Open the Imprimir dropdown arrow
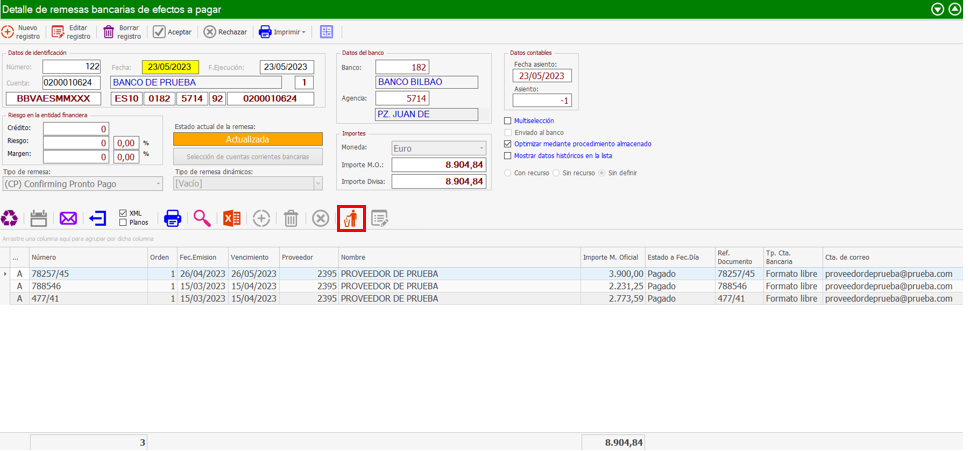The width and height of the screenshot is (968, 451). point(303,32)
